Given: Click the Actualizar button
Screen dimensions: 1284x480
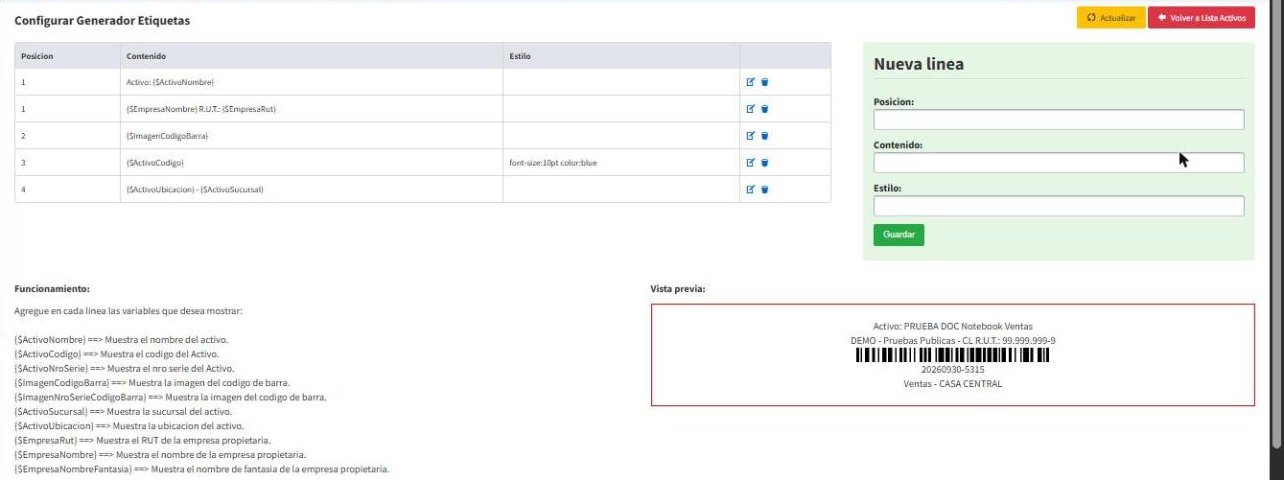Looking at the screenshot, I should click(x=1110, y=18).
